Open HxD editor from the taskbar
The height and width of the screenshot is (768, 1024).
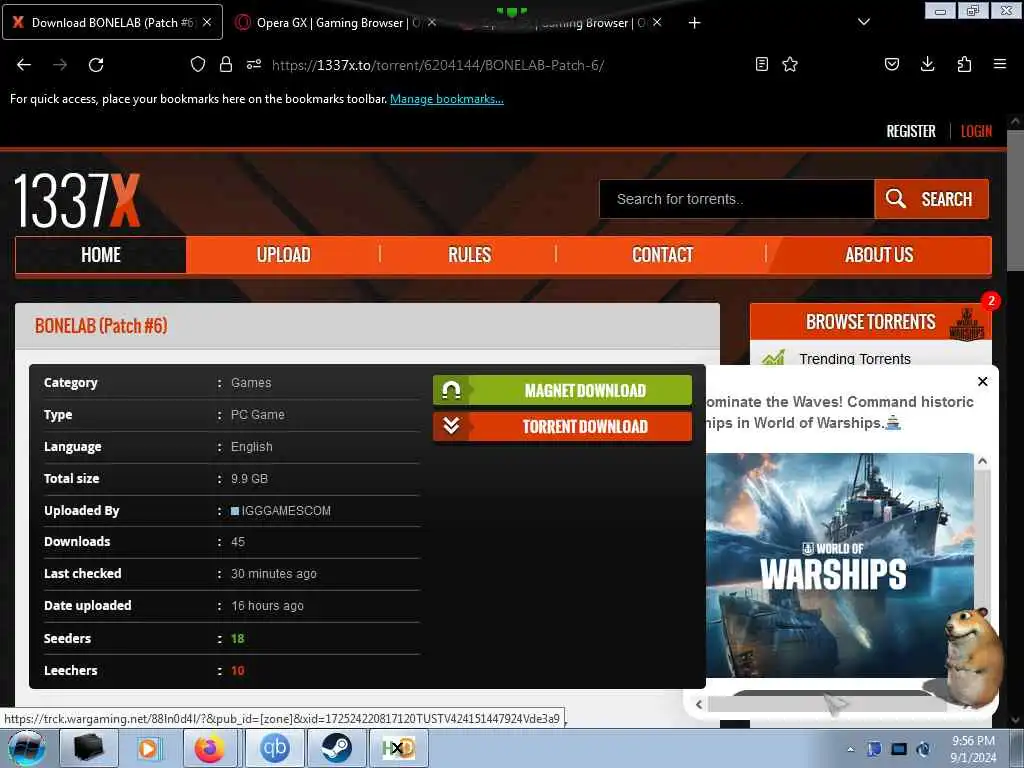[398, 748]
